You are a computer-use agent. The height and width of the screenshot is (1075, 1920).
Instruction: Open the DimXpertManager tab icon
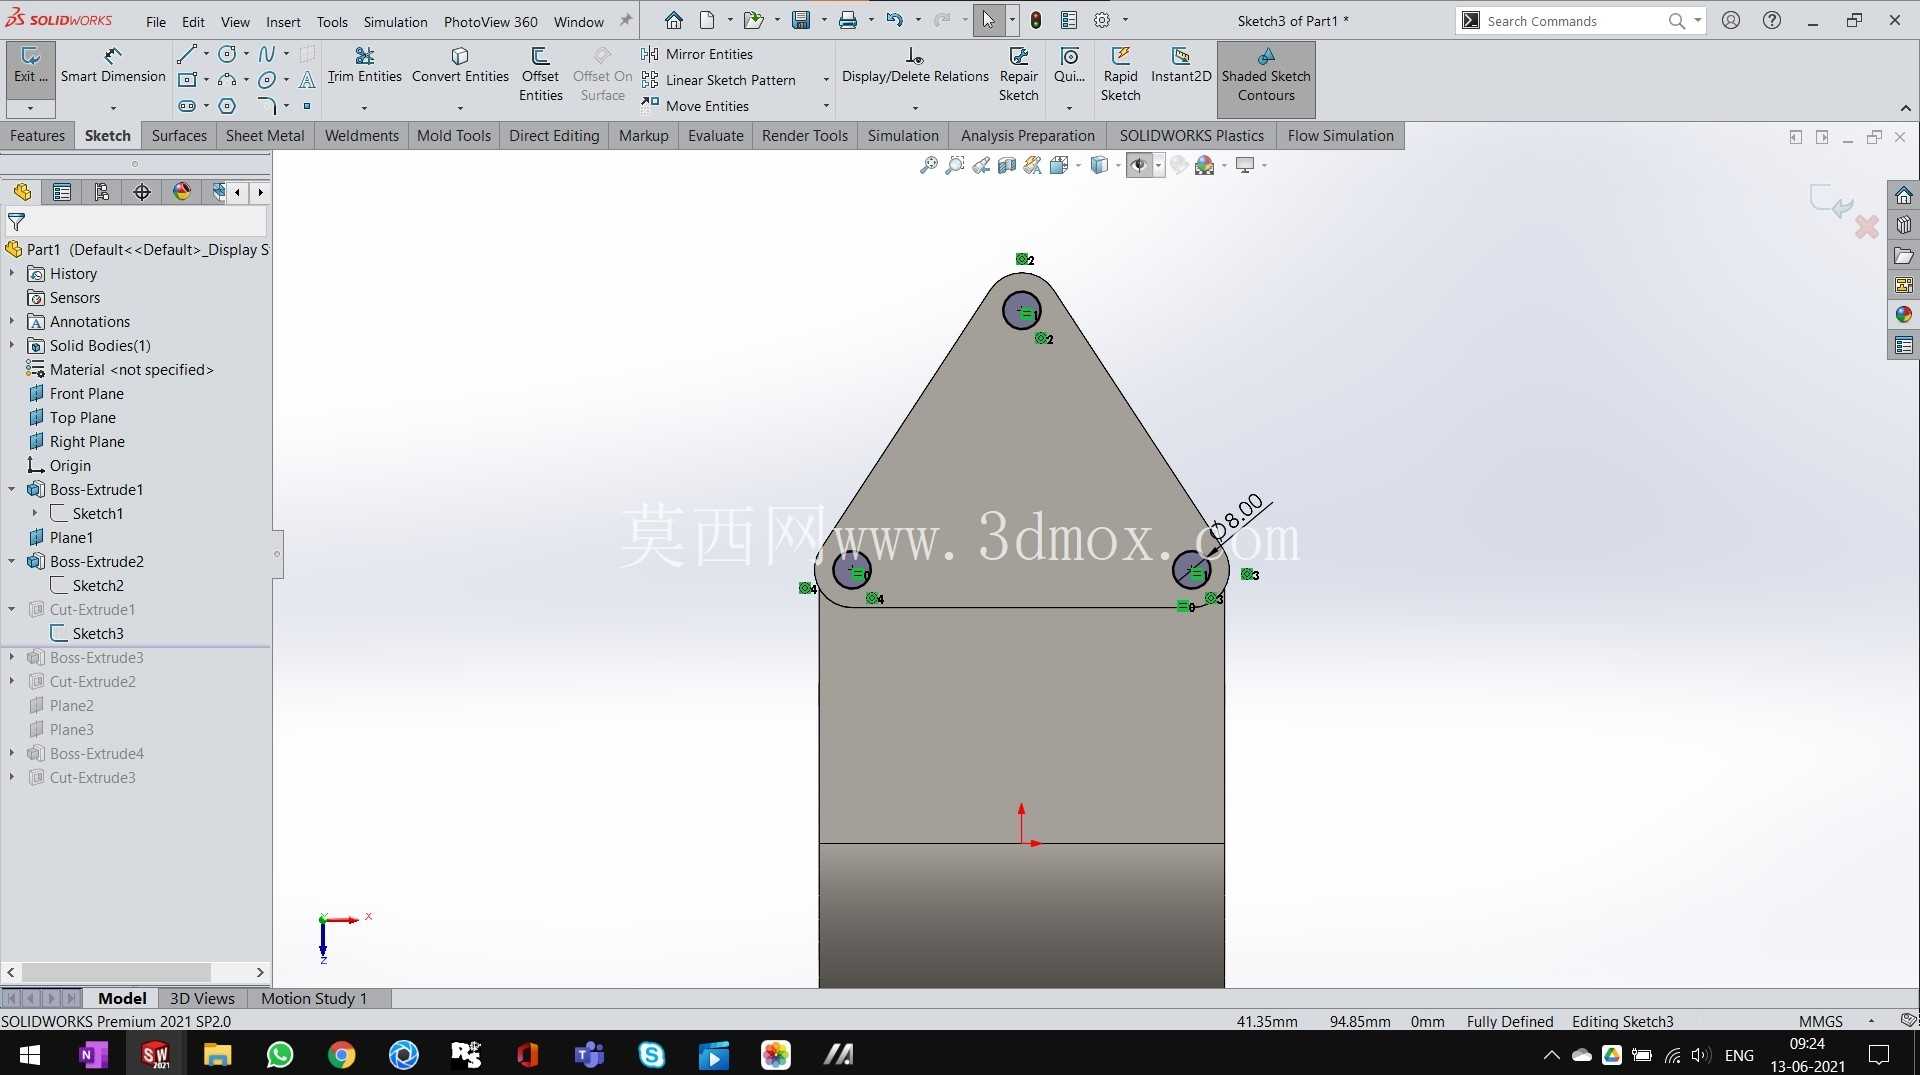click(x=142, y=192)
